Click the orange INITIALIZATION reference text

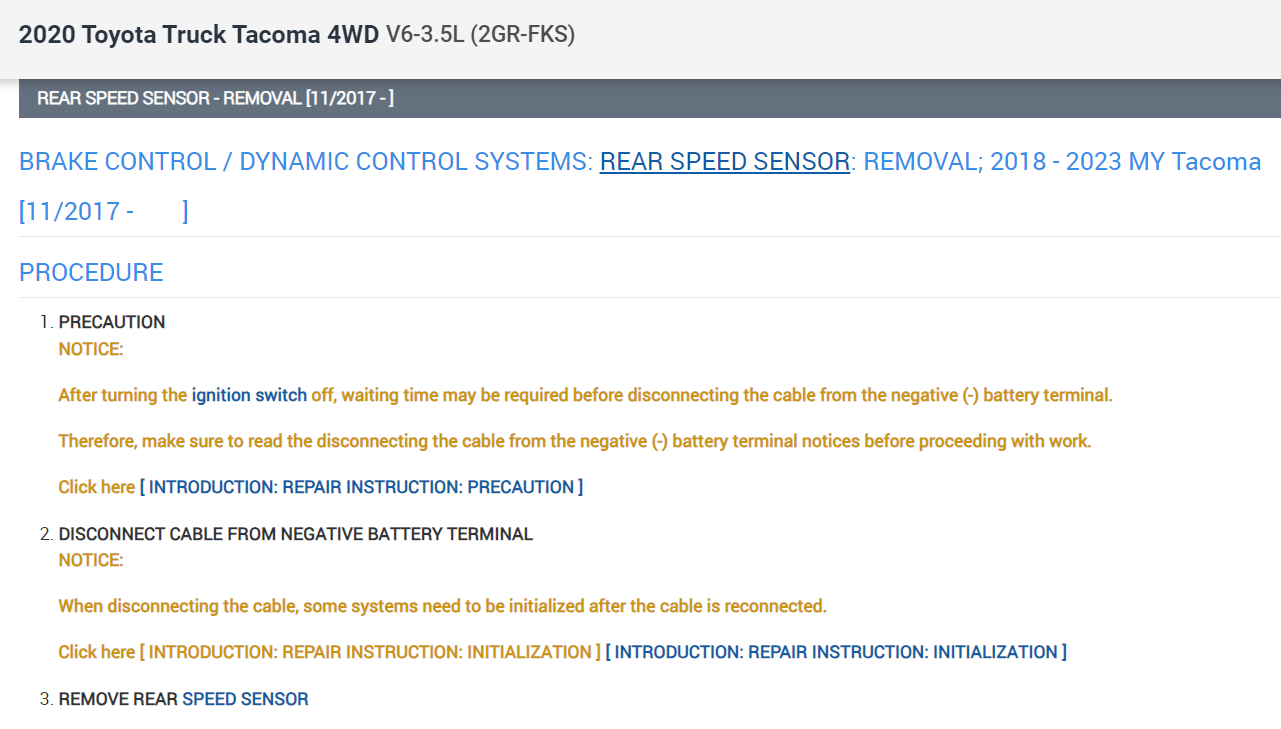click(x=370, y=652)
